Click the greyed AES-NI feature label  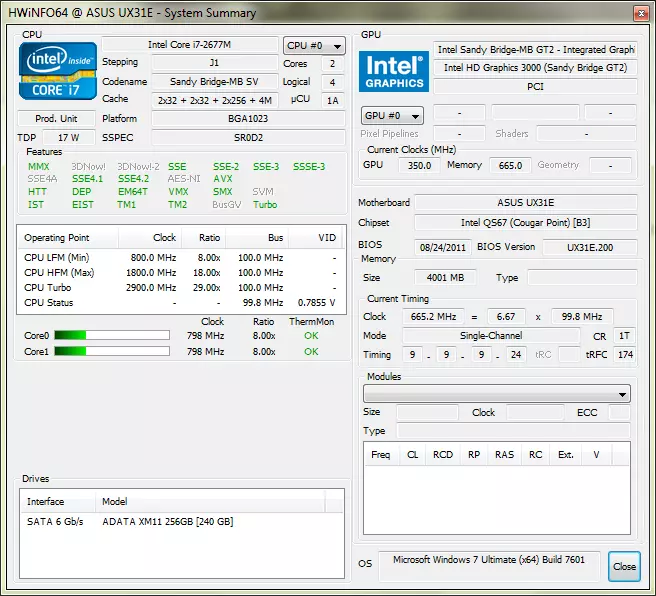pyautogui.click(x=184, y=179)
